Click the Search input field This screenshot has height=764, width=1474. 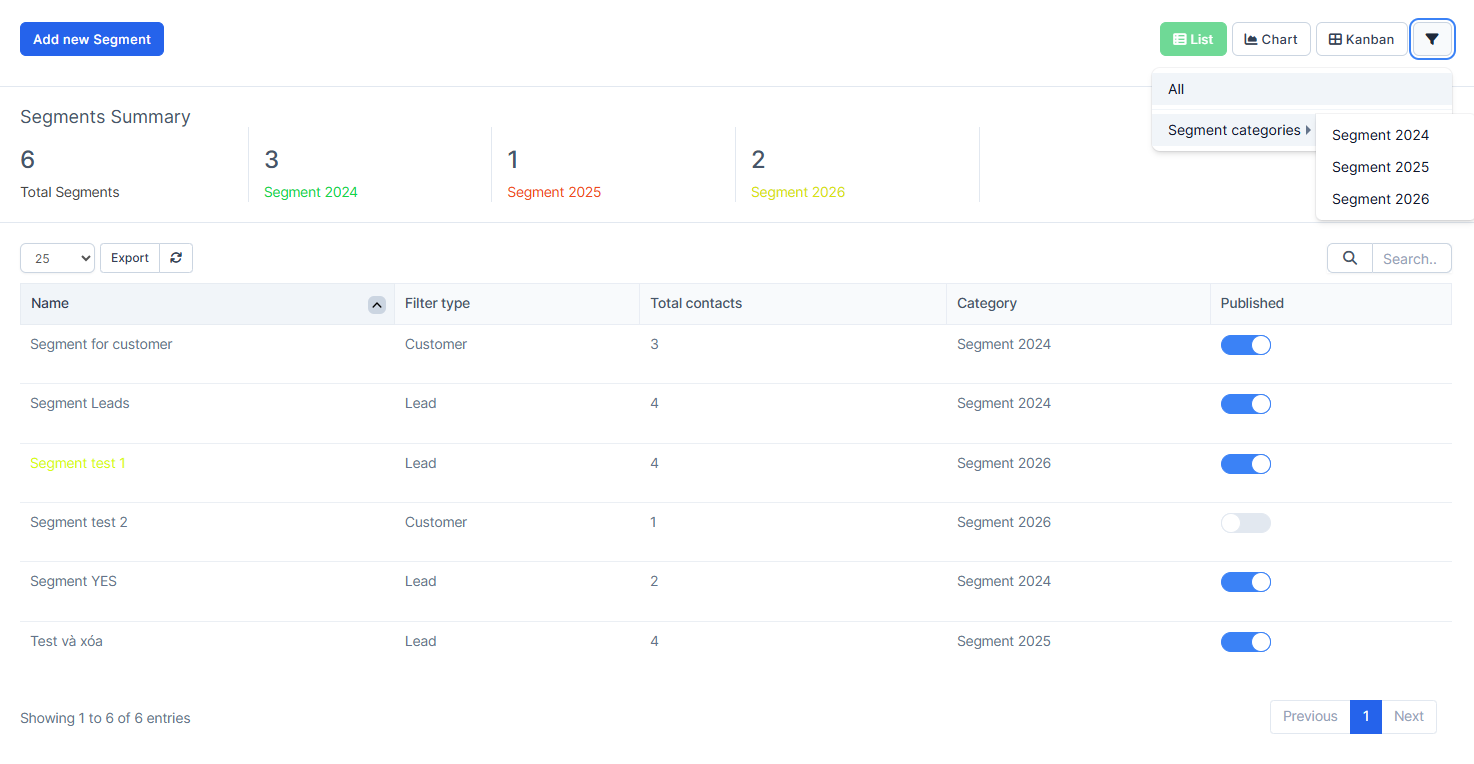(x=1410, y=257)
